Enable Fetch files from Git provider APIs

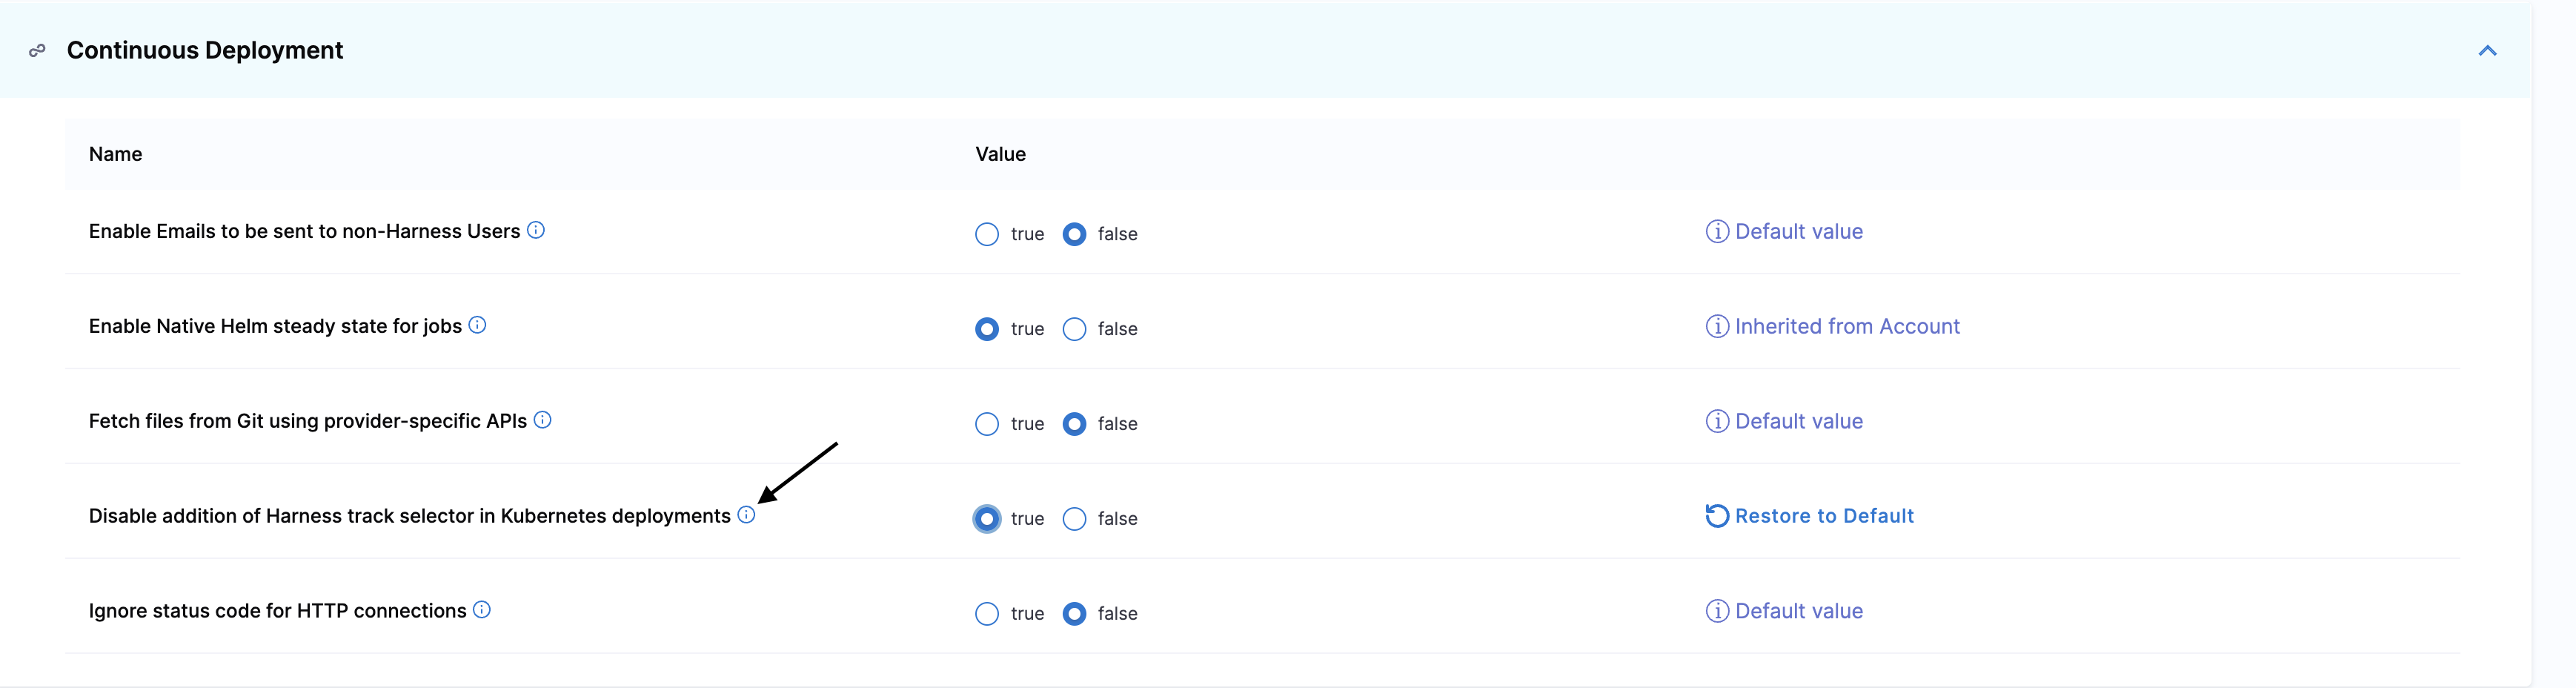pos(987,424)
